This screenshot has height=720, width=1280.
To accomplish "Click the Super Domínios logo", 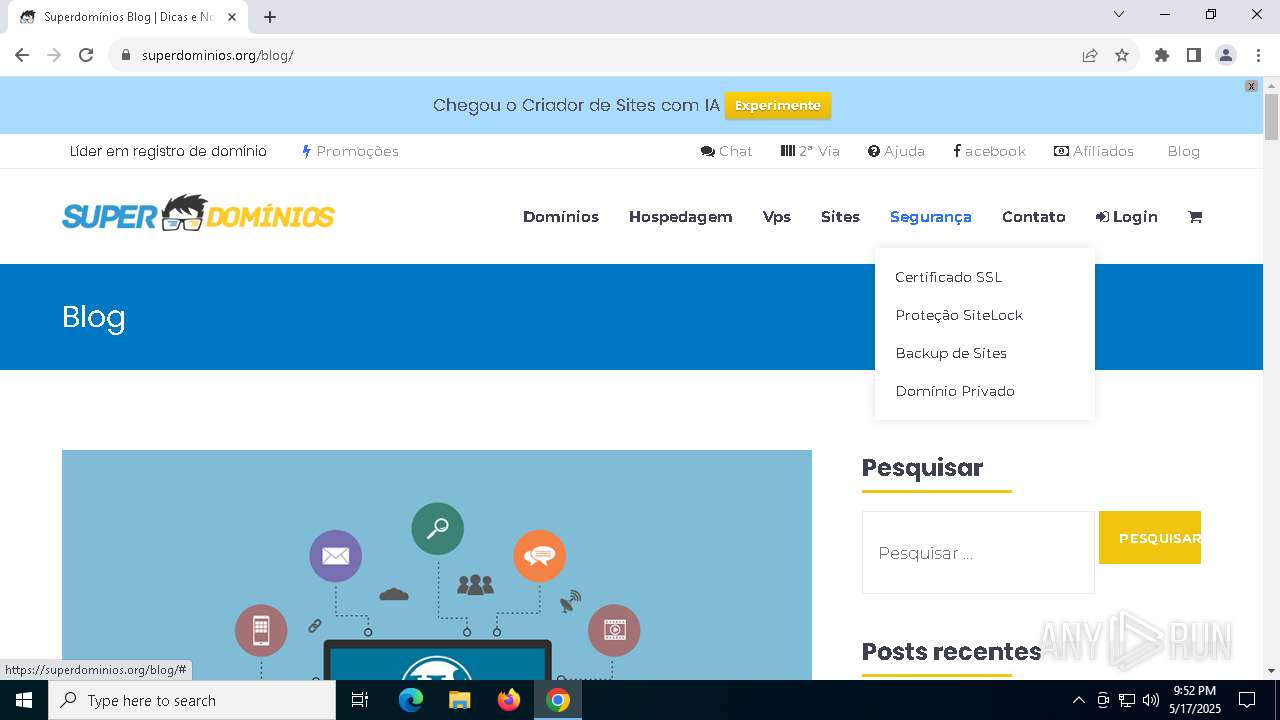I will (x=198, y=213).
